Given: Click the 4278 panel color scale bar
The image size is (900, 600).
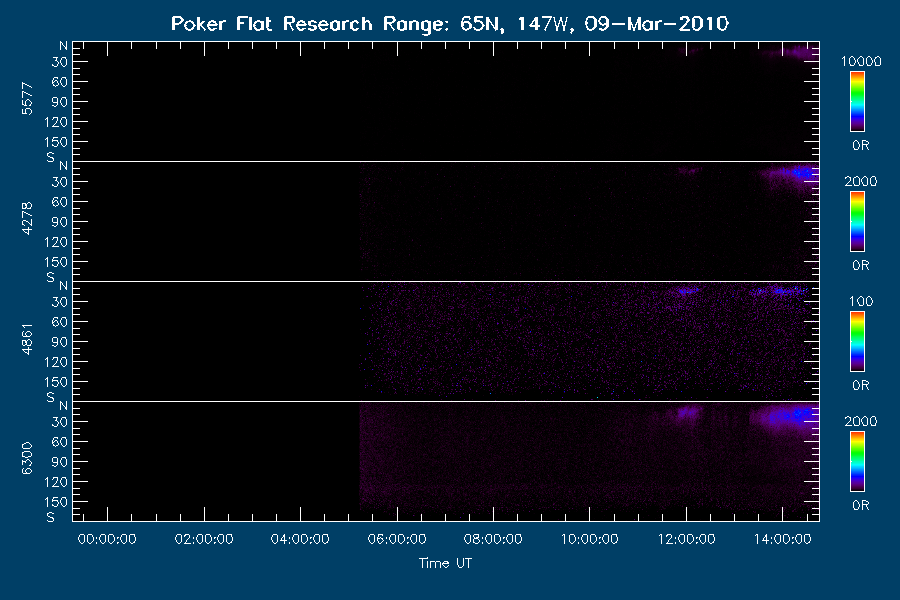Looking at the screenshot, I should point(858,222).
